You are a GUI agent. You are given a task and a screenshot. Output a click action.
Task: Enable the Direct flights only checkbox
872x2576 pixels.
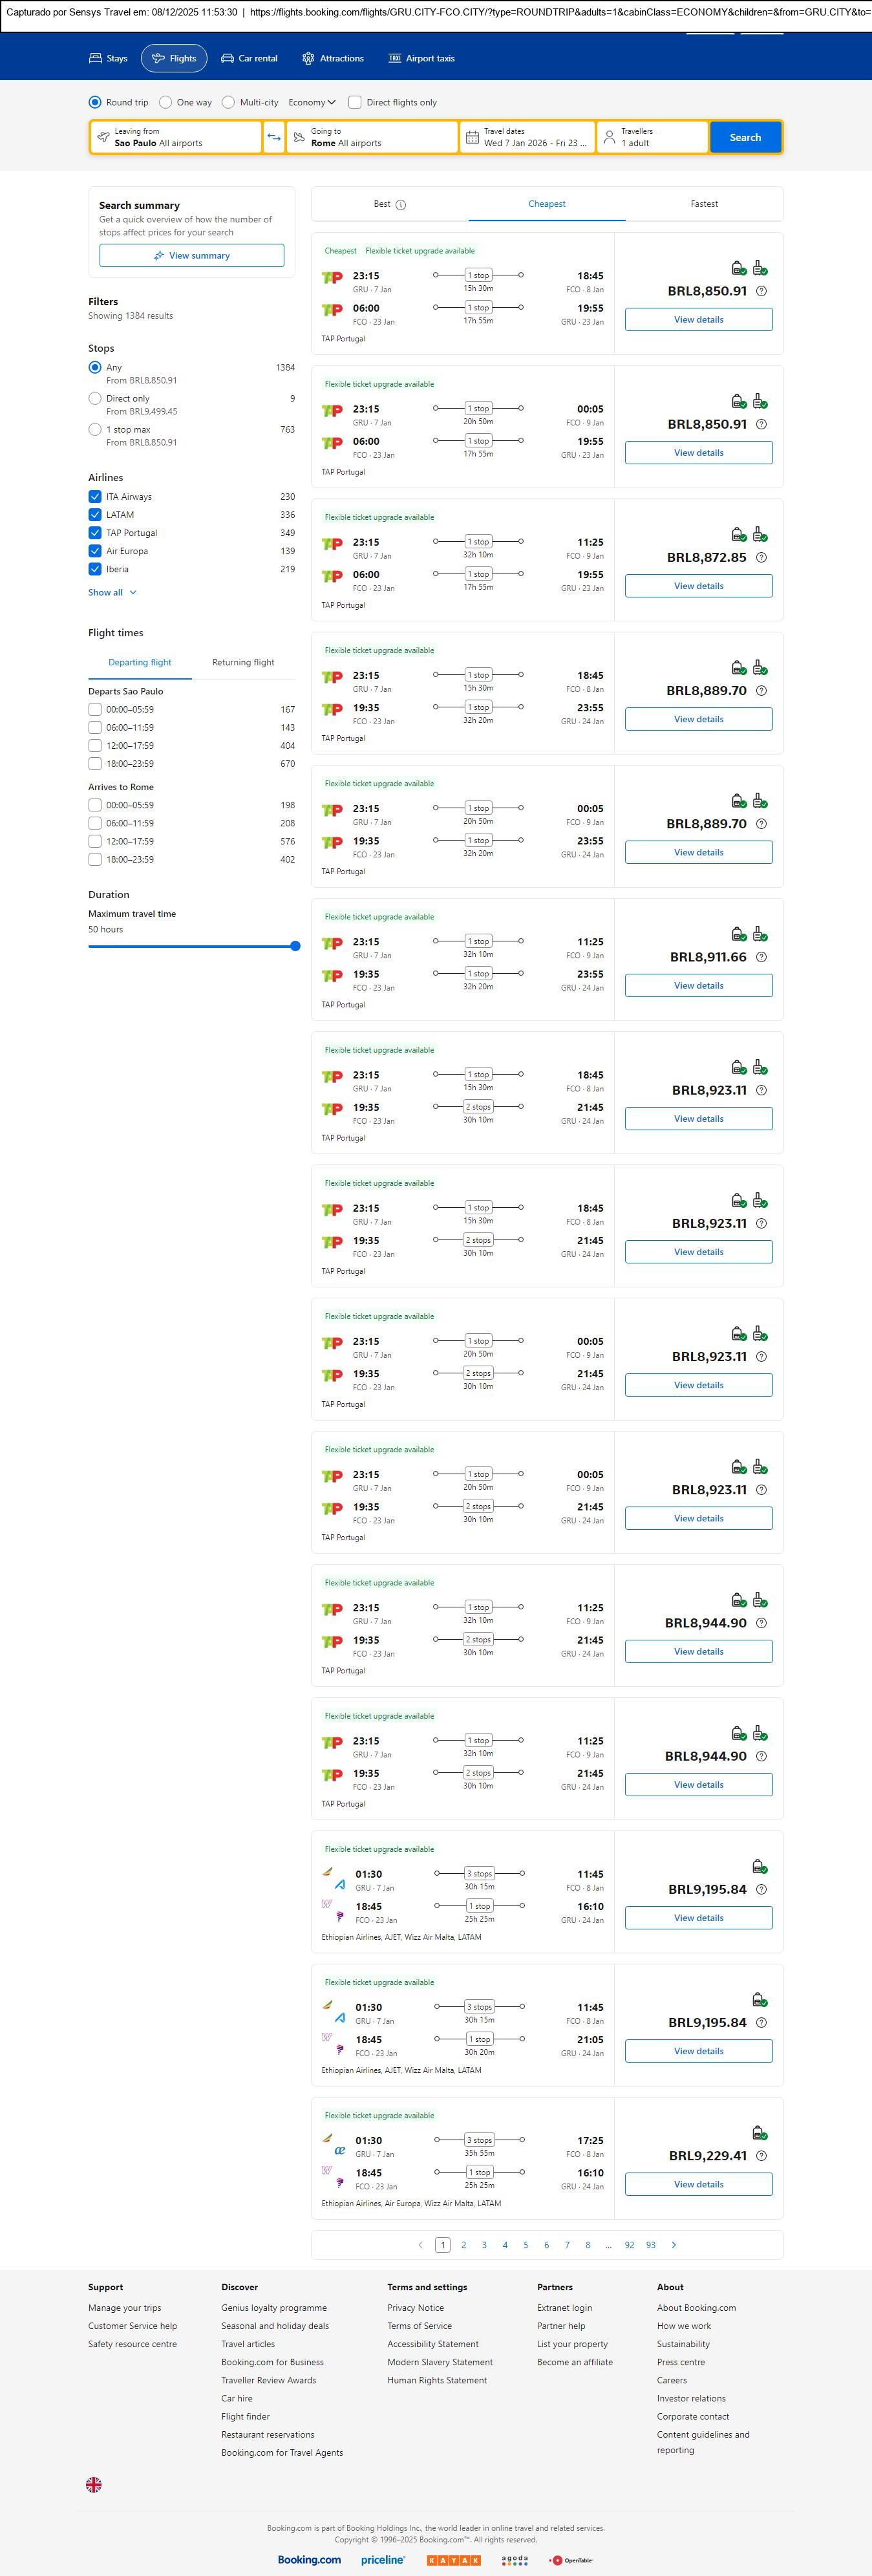tap(355, 102)
